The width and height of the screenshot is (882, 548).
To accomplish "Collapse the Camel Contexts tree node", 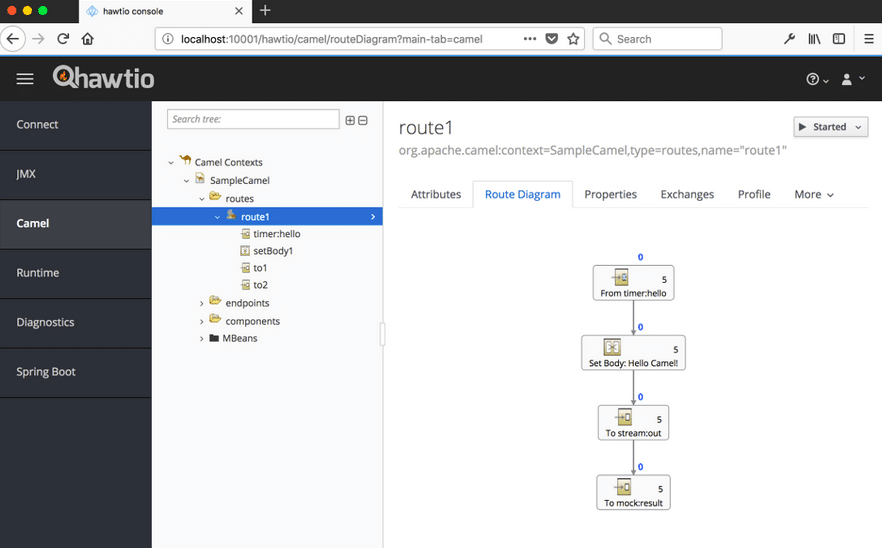I will pyautogui.click(x=171, y=163).
